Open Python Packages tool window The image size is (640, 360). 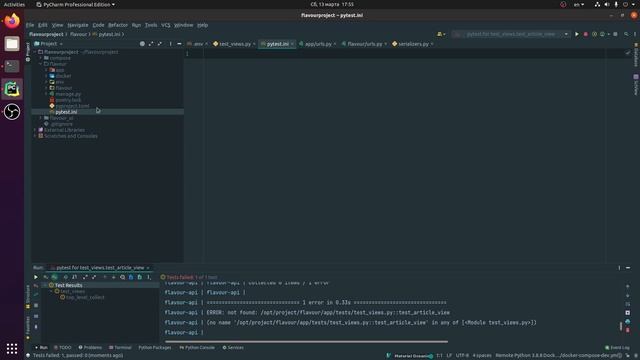coord(155,348)
